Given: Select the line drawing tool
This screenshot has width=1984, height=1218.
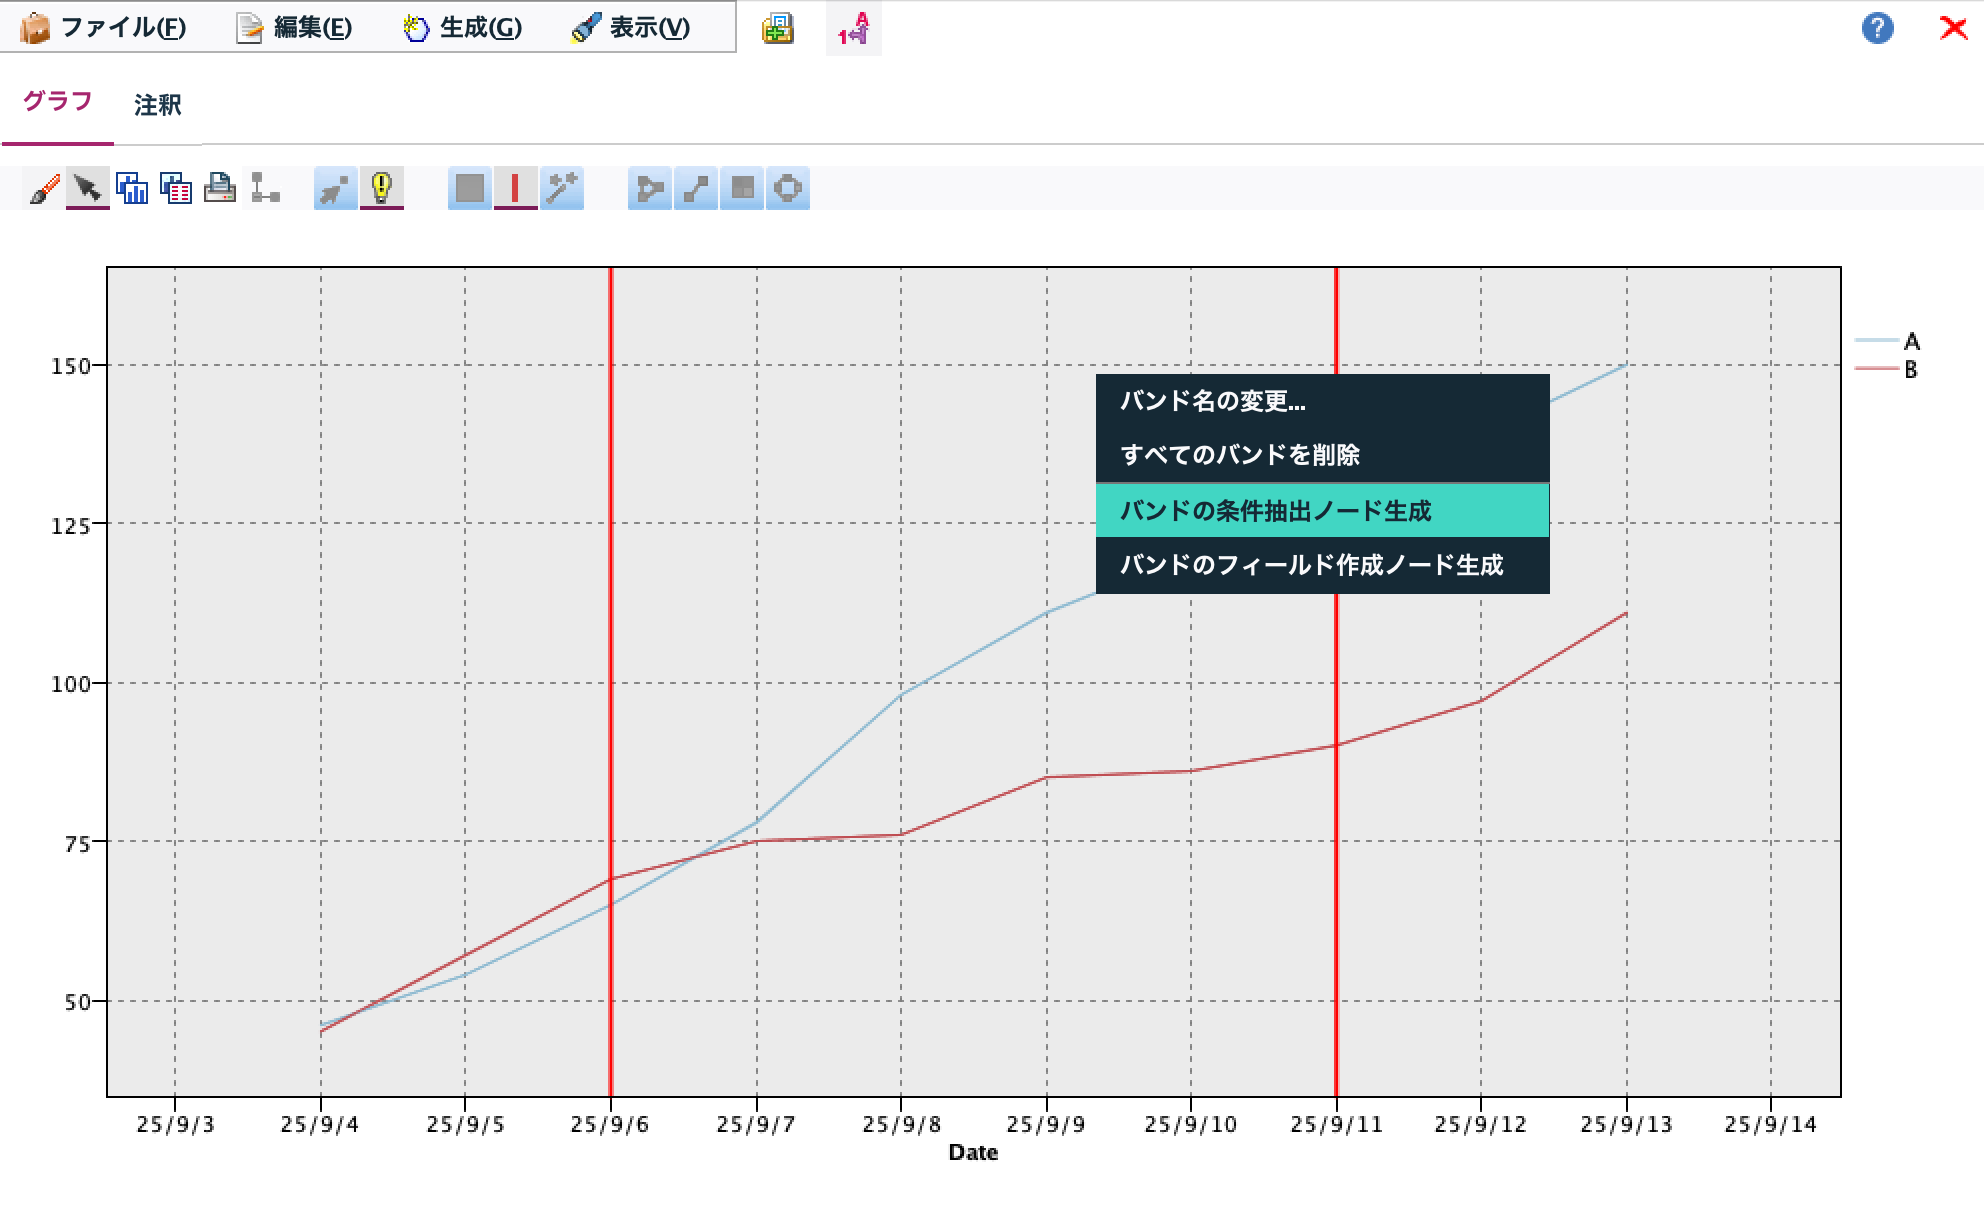Looking at the screenshot, I should pos(696,188).
